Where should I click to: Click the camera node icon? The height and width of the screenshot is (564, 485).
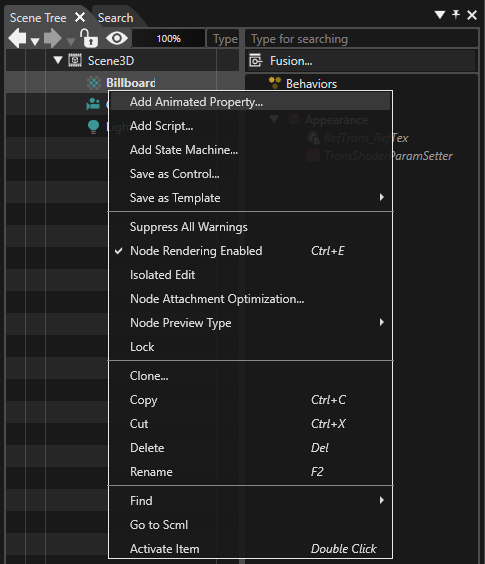(93, 105)
